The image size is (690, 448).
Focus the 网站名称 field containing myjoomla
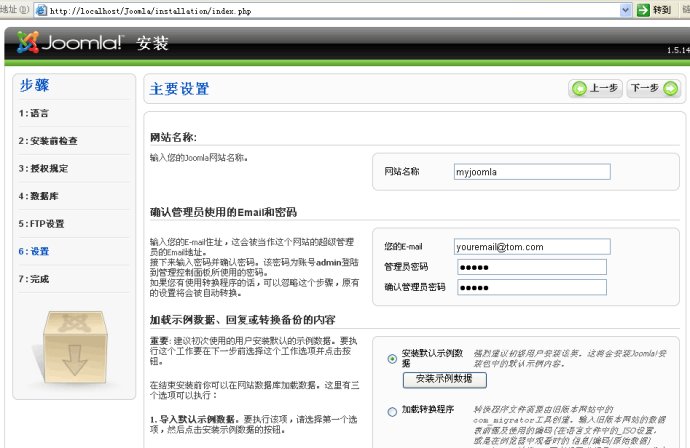(532, 172)
